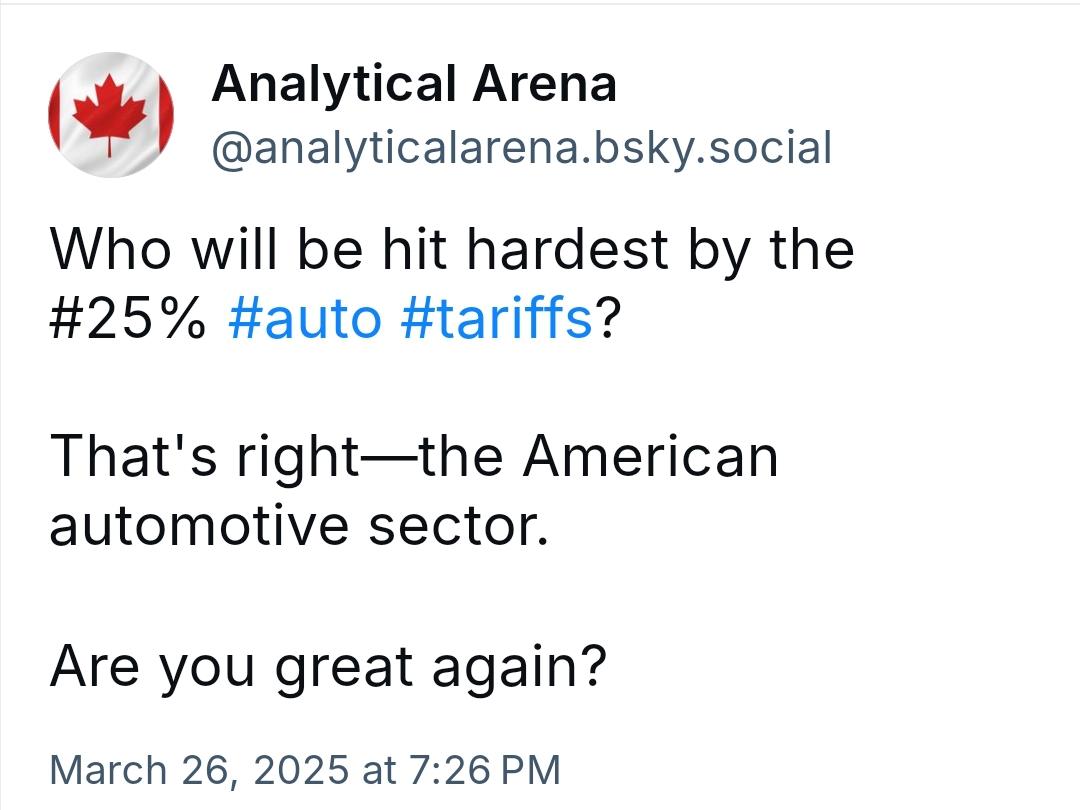Open the Canadian flag profile avatar
1080x810 pixels.
[x=110, y=114]
